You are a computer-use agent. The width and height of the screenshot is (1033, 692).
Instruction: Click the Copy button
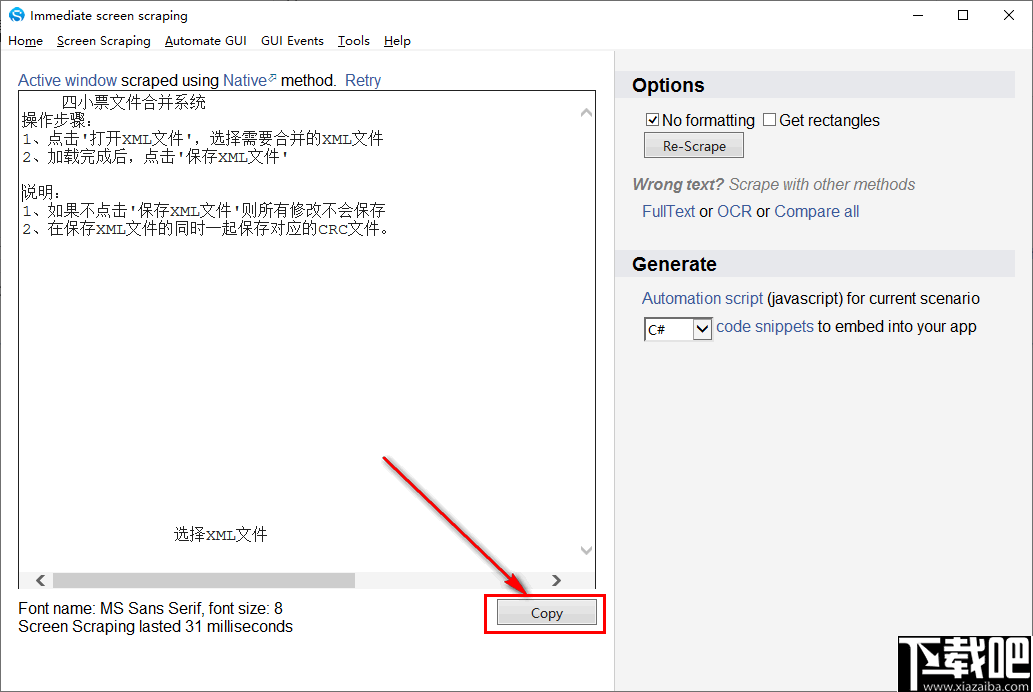(x=545, y=613)
